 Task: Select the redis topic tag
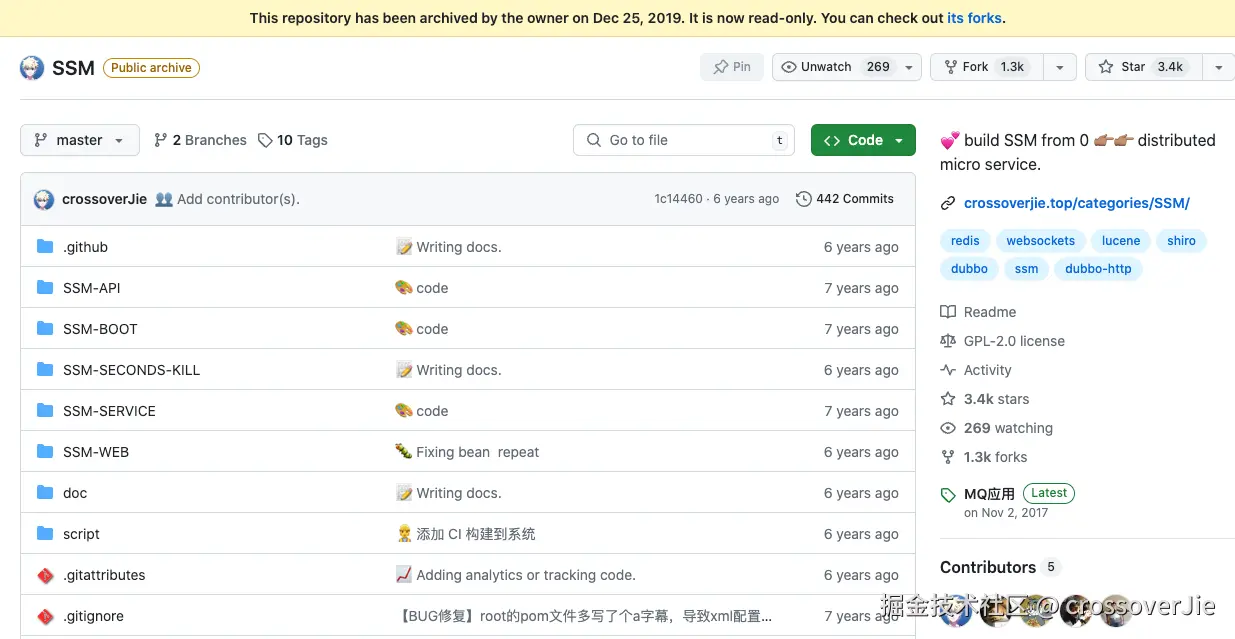tap(965, 241)
